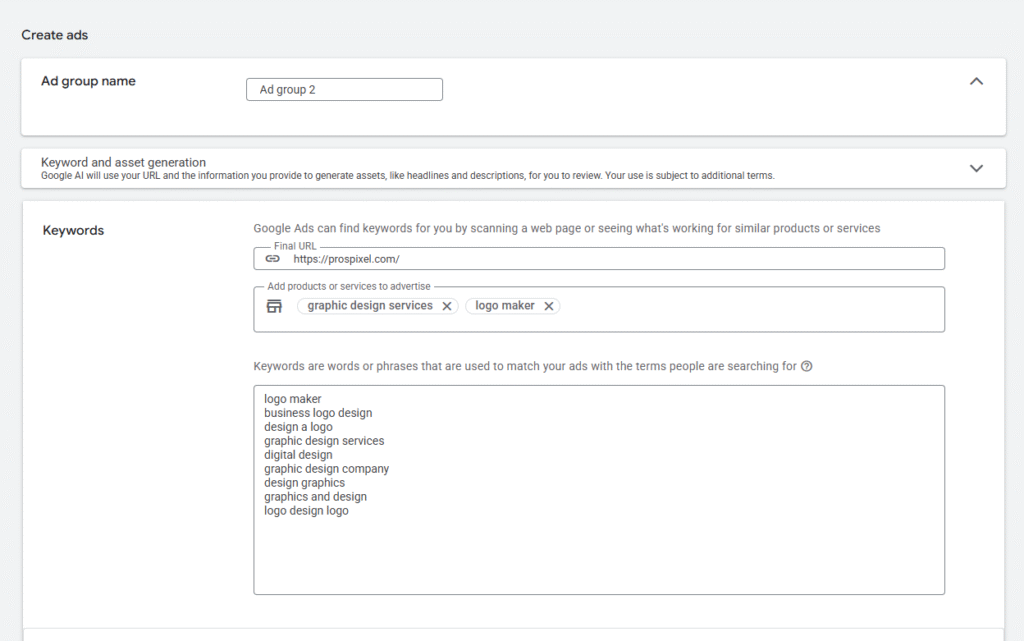The width and height of the screenshot is (1024, 641).
Task: Click the "Keyword and asset generation" heading
Action: coord(123,162)
